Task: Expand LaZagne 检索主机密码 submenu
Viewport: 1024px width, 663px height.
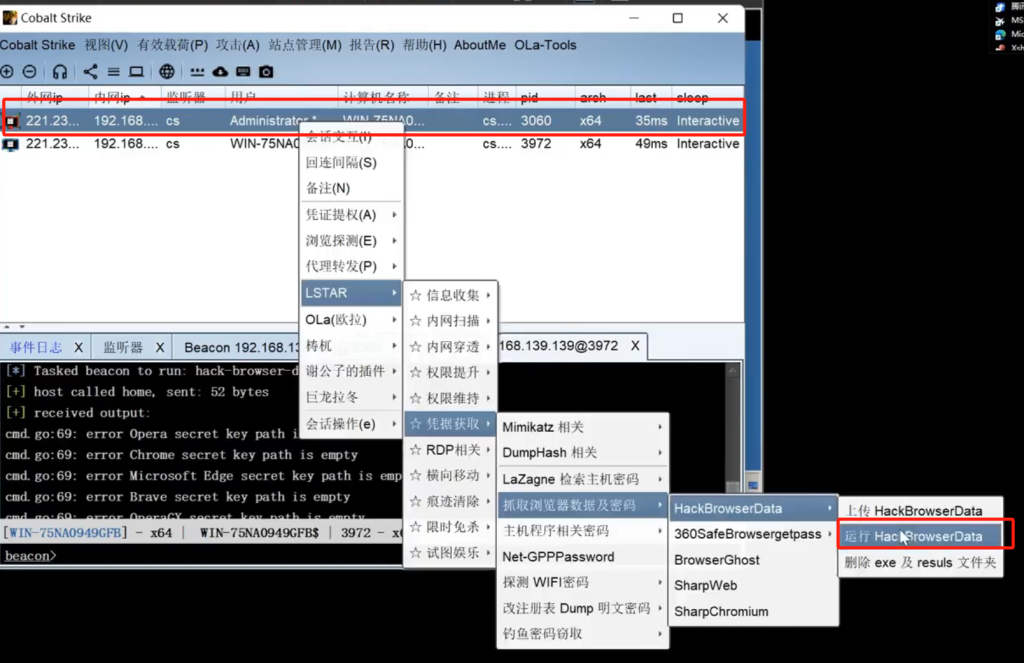Action: click(583, 479)
